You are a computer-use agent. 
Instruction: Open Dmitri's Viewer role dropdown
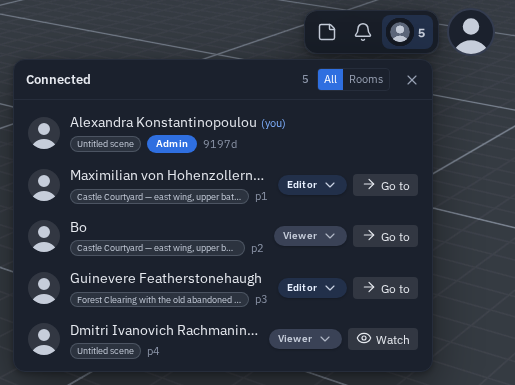point(305,339)
